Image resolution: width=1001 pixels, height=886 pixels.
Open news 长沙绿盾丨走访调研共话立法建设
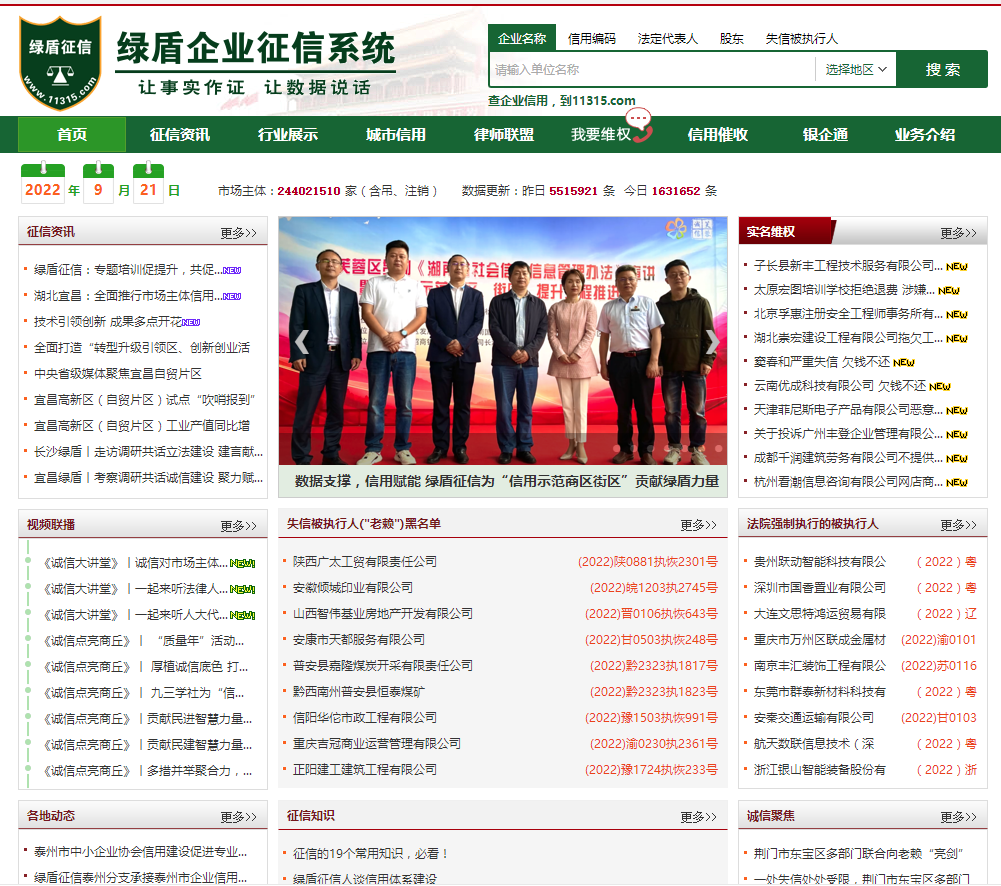pyautogui.click(x=148, y=451)
